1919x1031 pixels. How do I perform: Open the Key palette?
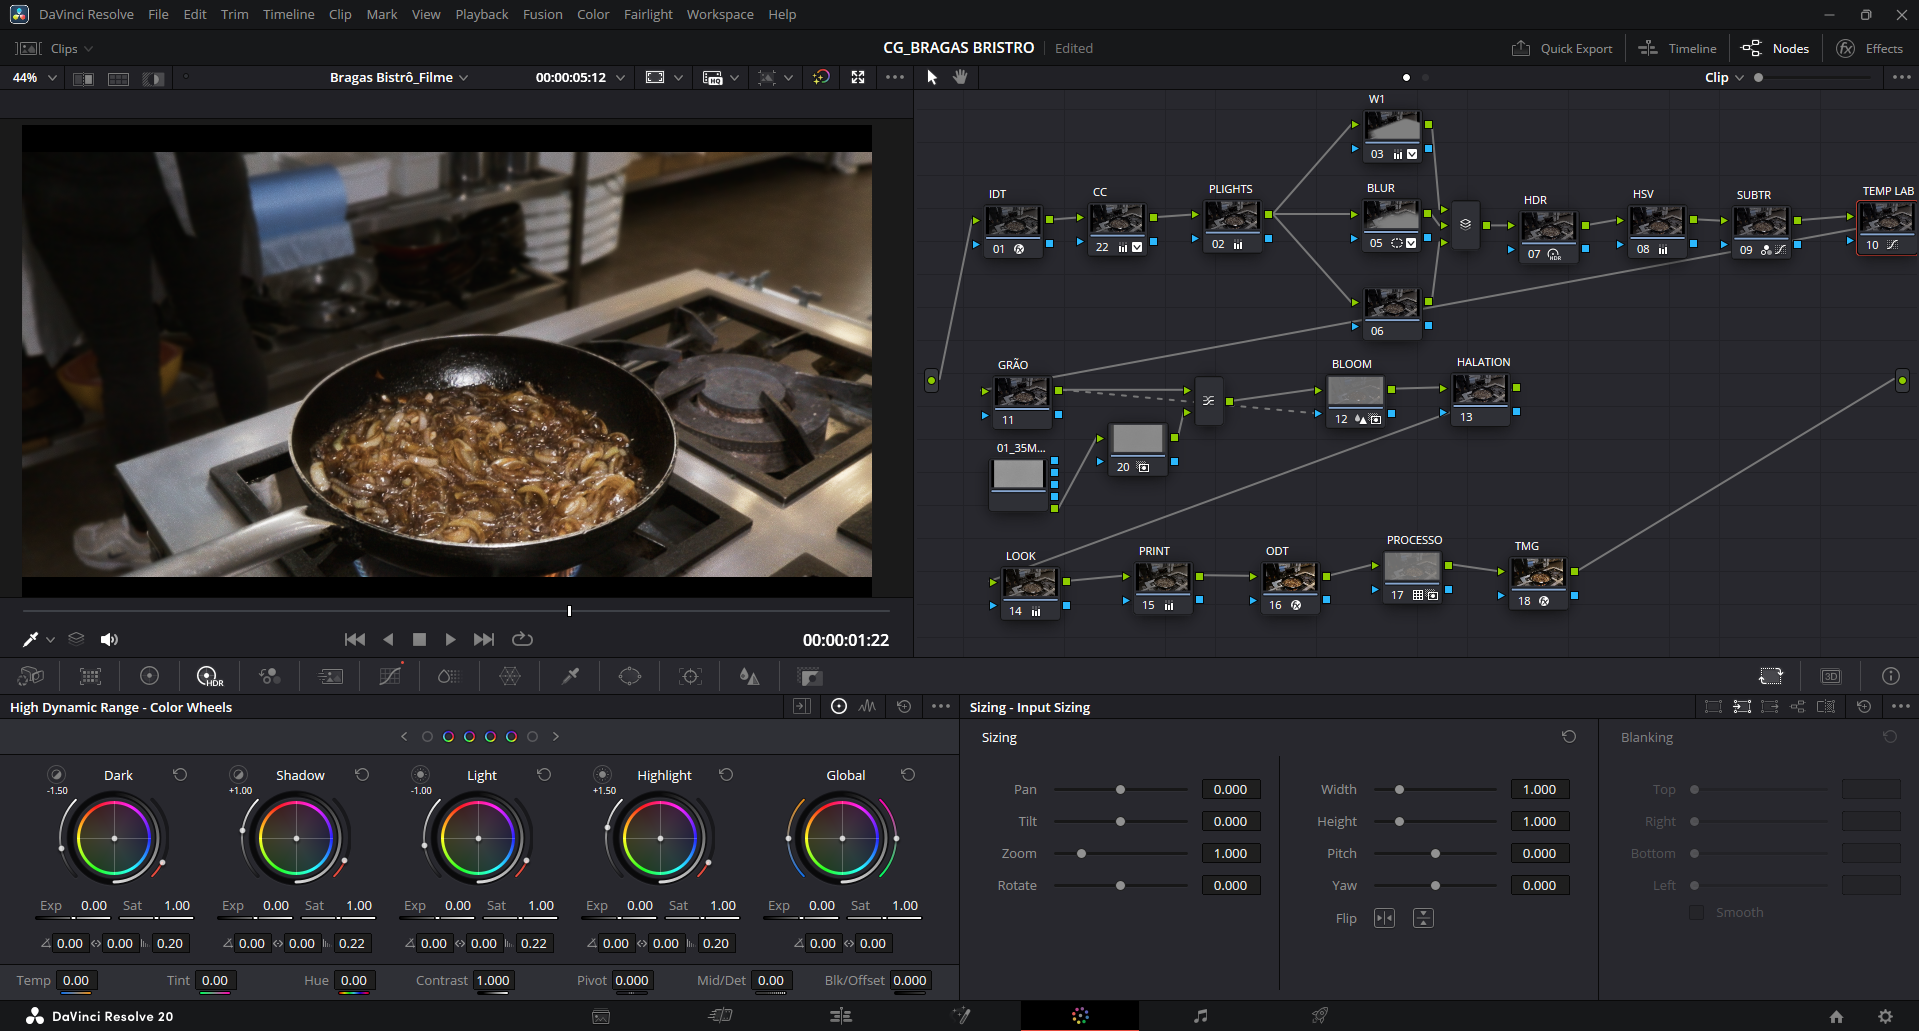pyautogui.click(x=810, y=677)
